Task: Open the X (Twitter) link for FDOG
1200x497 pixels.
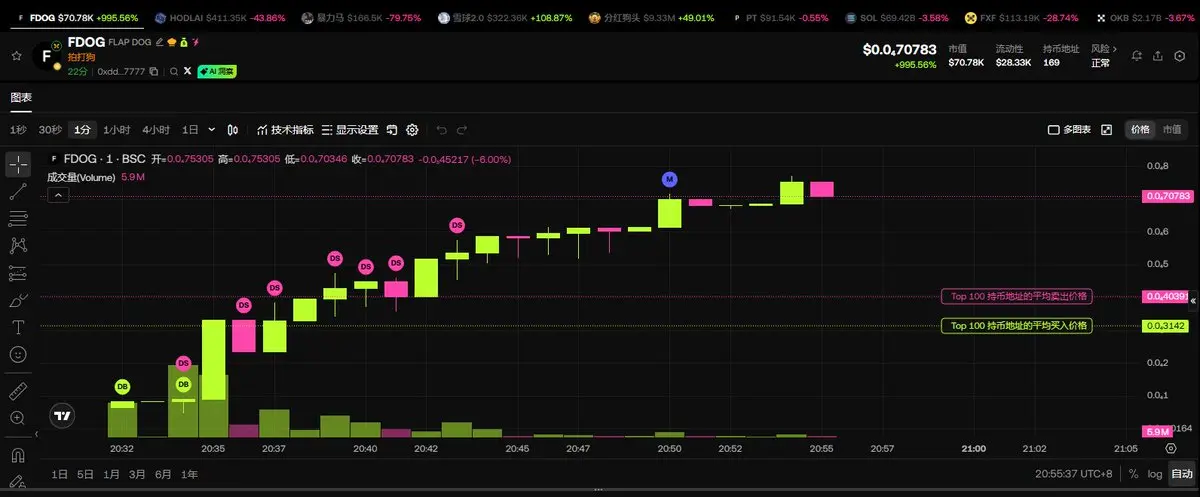Action: [x=188, y=72]
